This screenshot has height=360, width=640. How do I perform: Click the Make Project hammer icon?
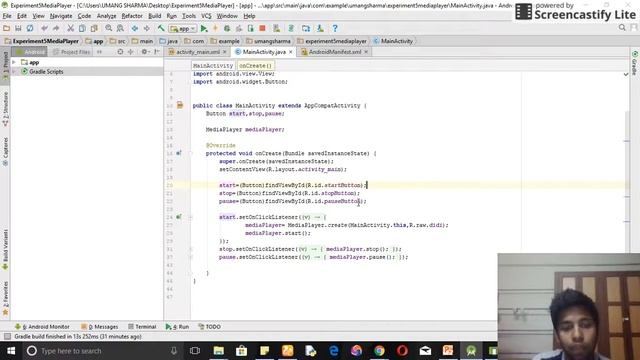pos(161,28)
